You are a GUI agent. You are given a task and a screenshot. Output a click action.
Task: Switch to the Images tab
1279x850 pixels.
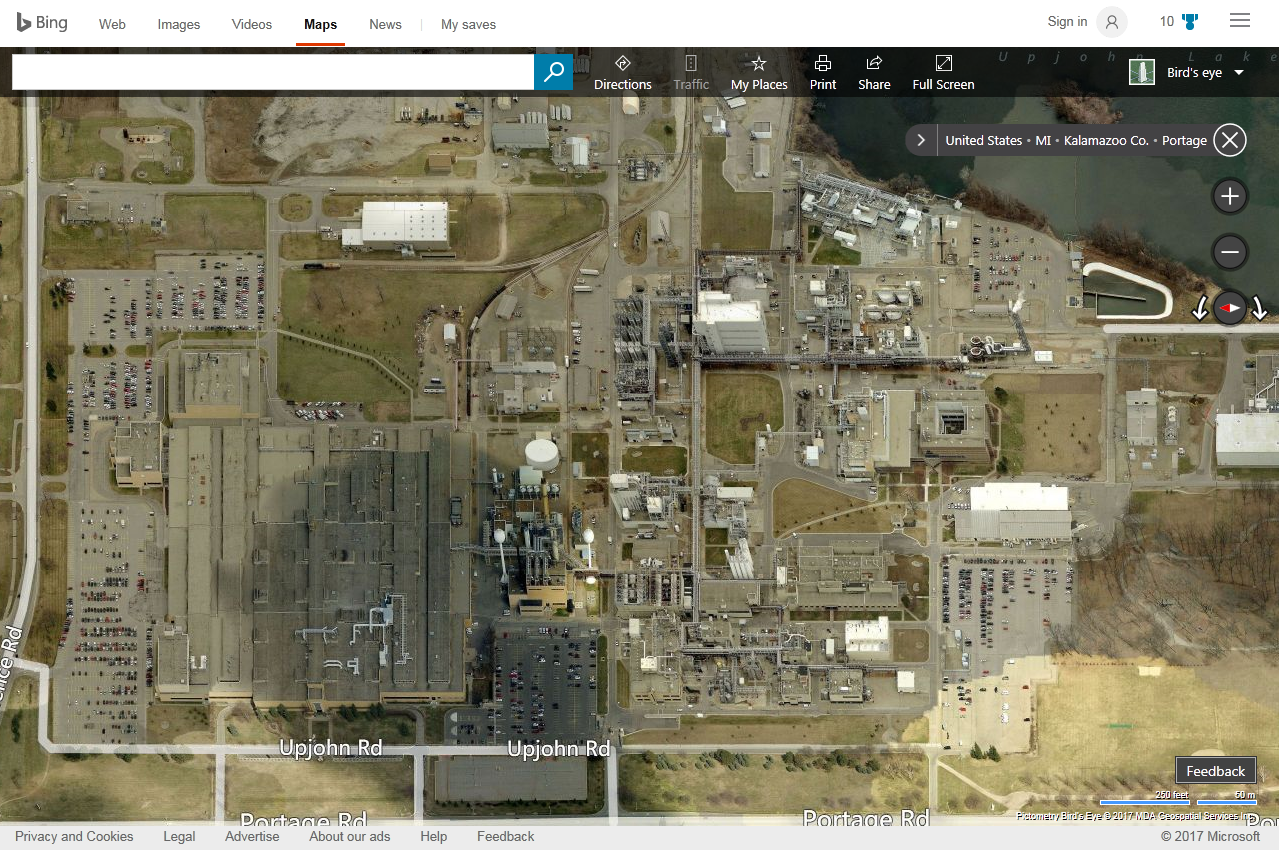click(178, 24)
